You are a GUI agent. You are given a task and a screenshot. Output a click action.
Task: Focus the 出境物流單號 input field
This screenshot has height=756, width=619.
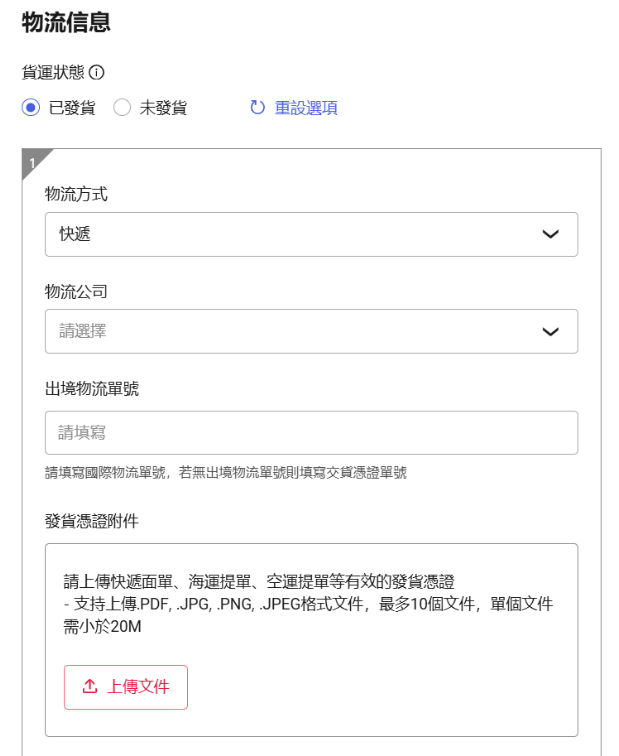tap(311, 433)
